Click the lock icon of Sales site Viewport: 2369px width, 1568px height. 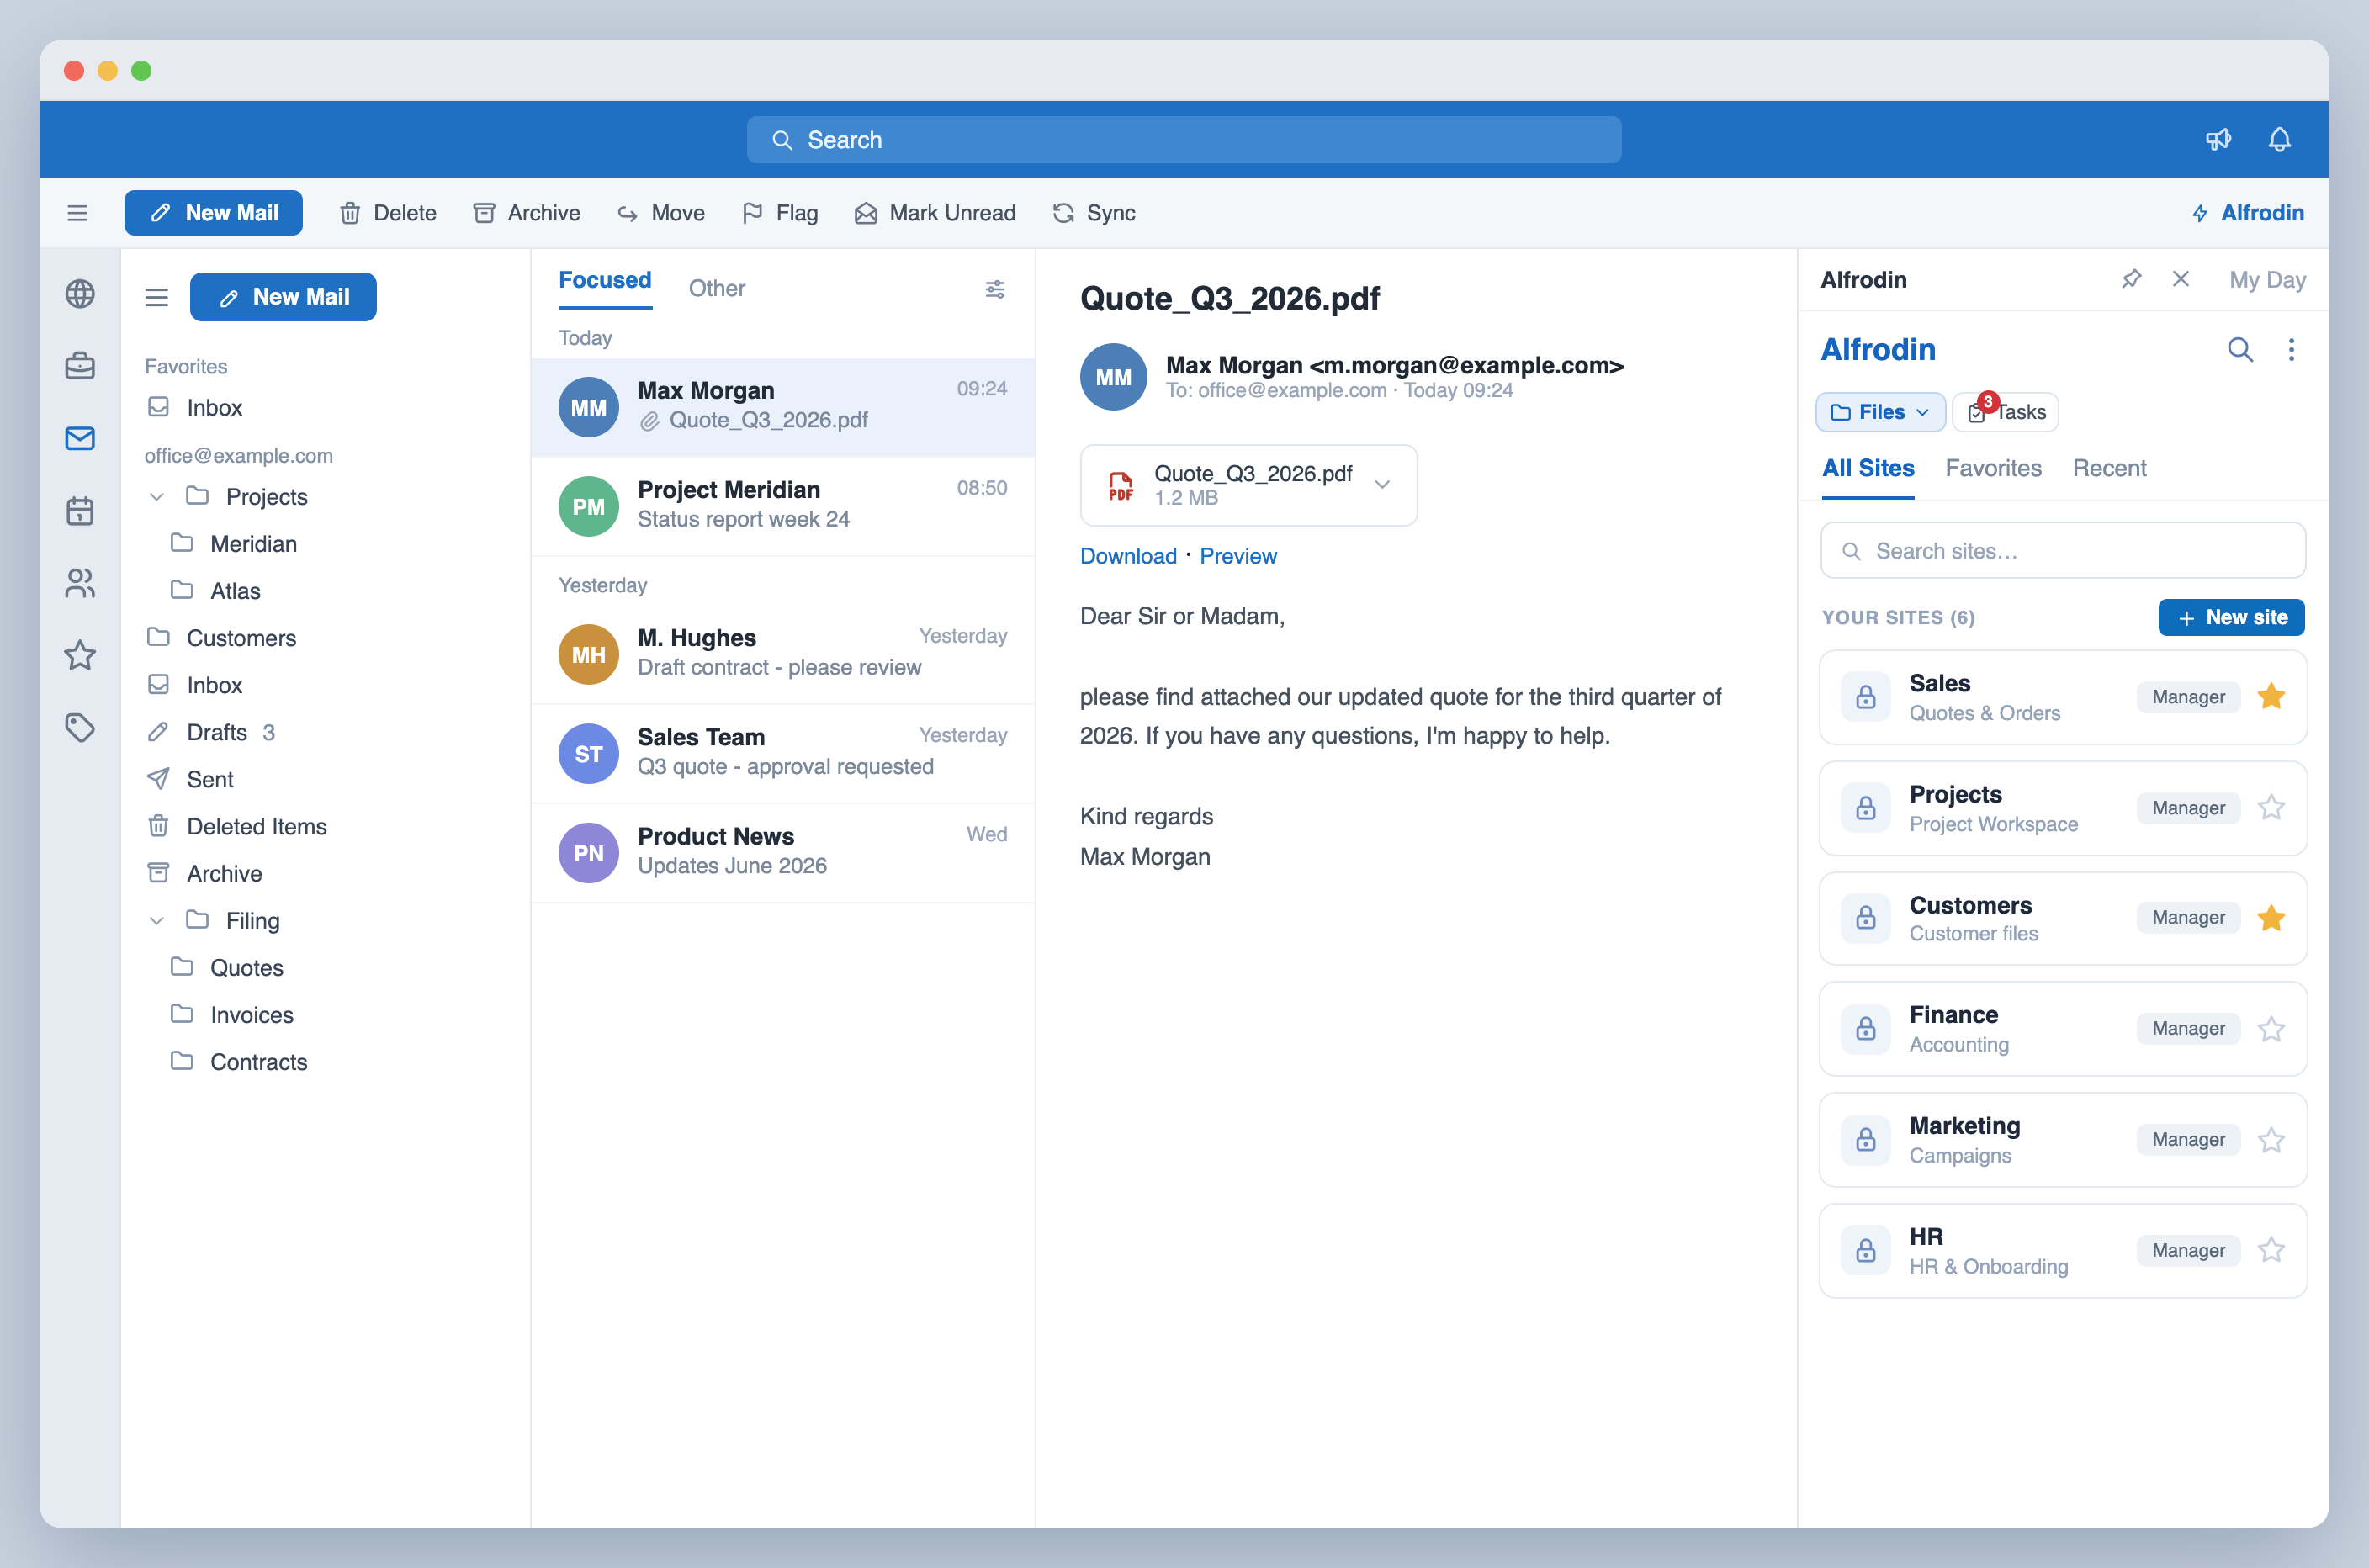click(x=1866, y=697)
